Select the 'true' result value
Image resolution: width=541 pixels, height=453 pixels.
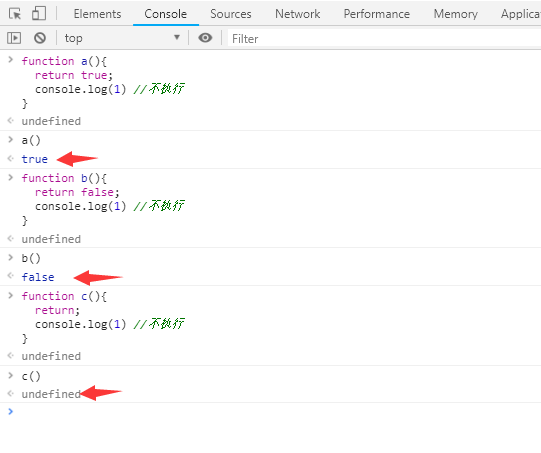pyautogui.click(x=35, y=159)
